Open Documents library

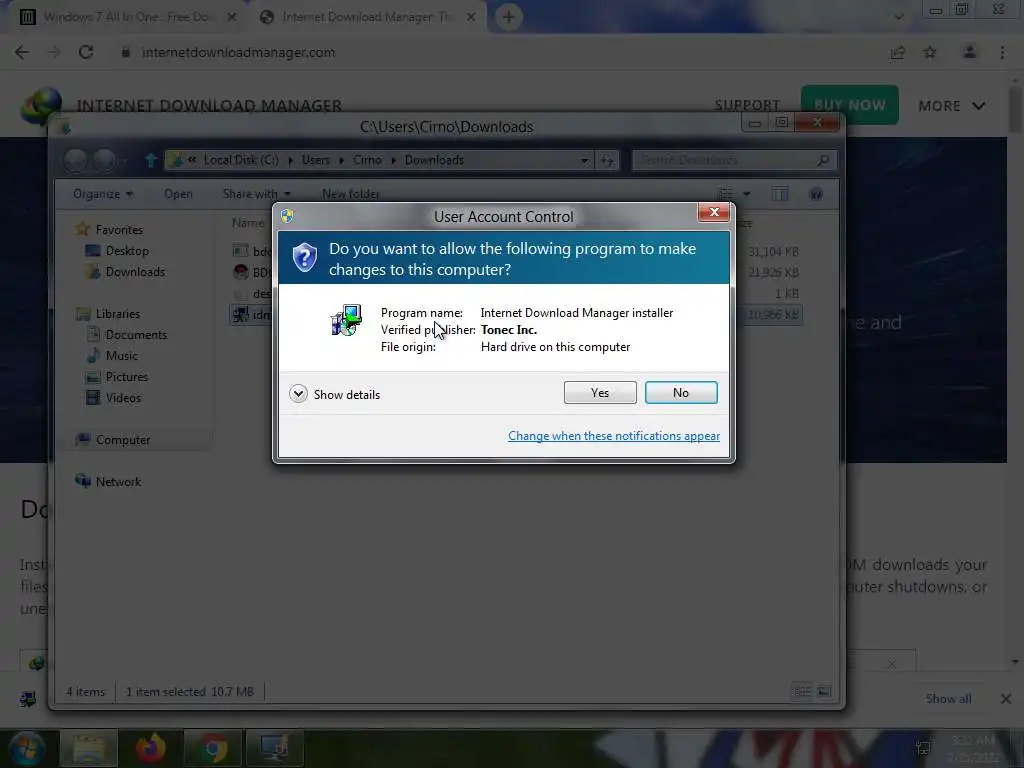136,334
